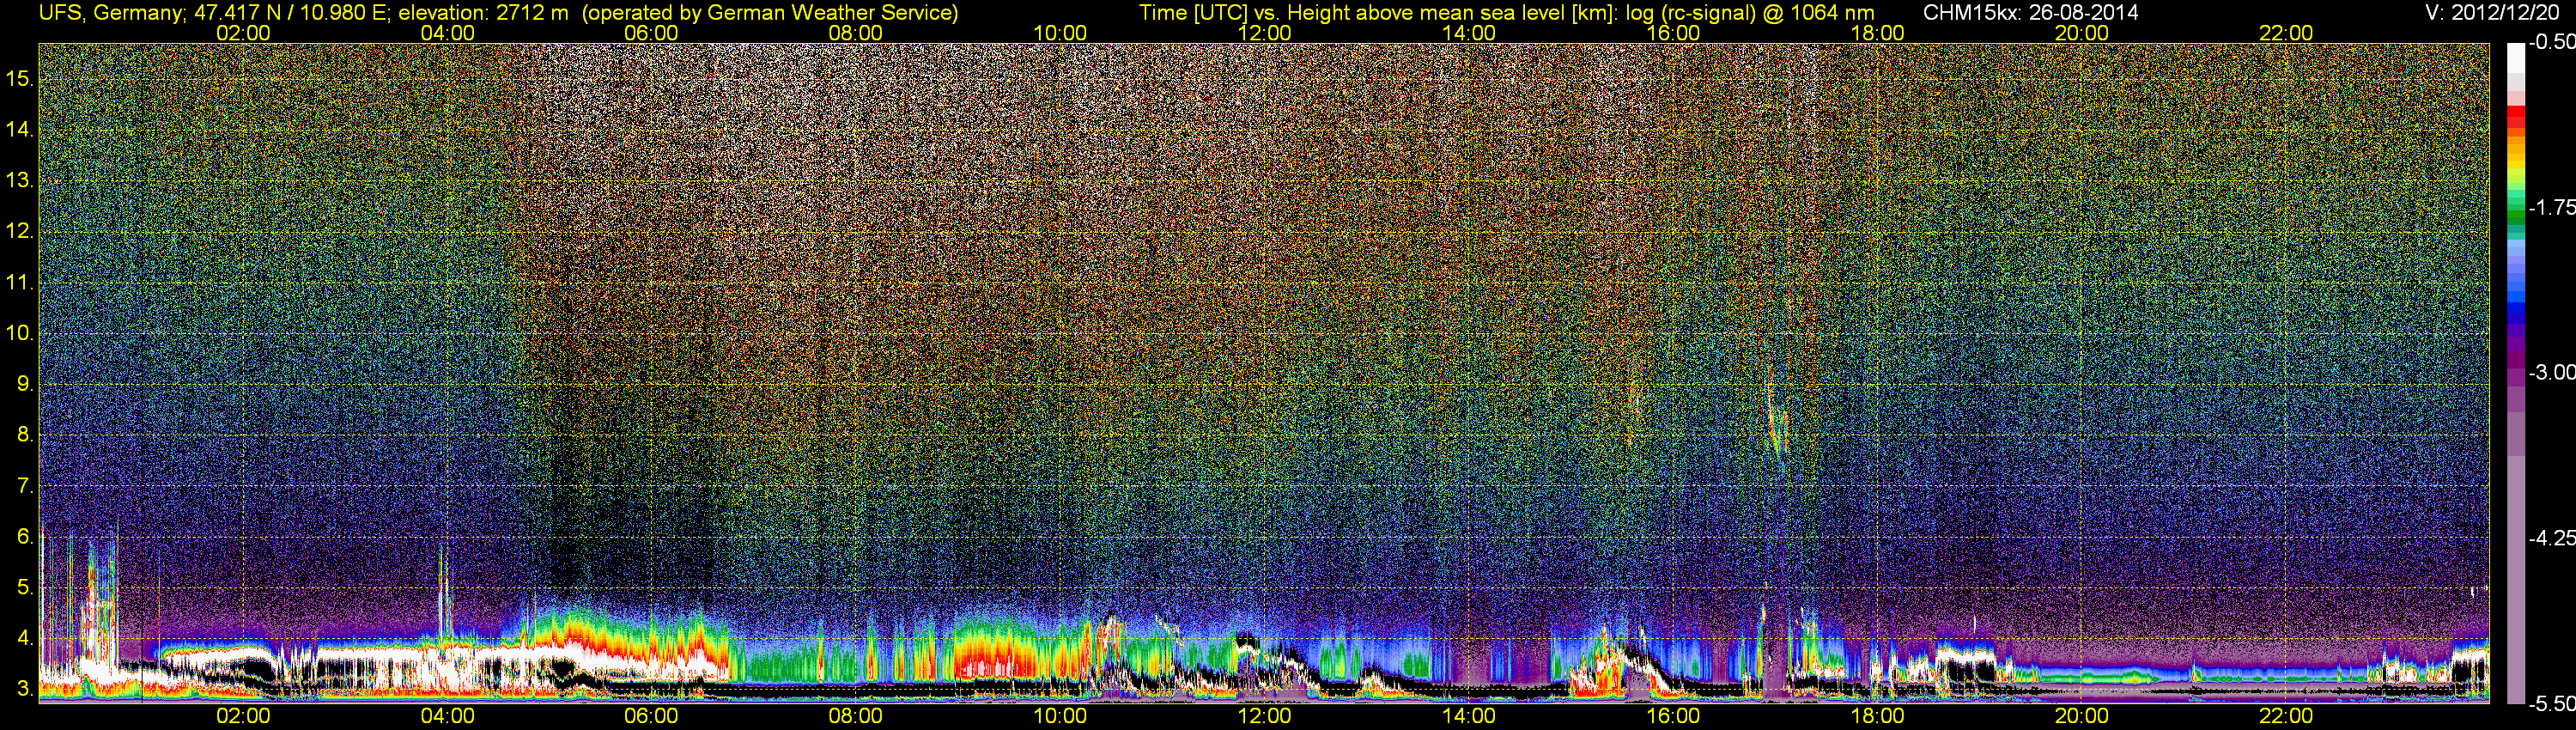Click the 02:00 time label at top
Viewport: 2576px width, 730px height.
[243, 33]
